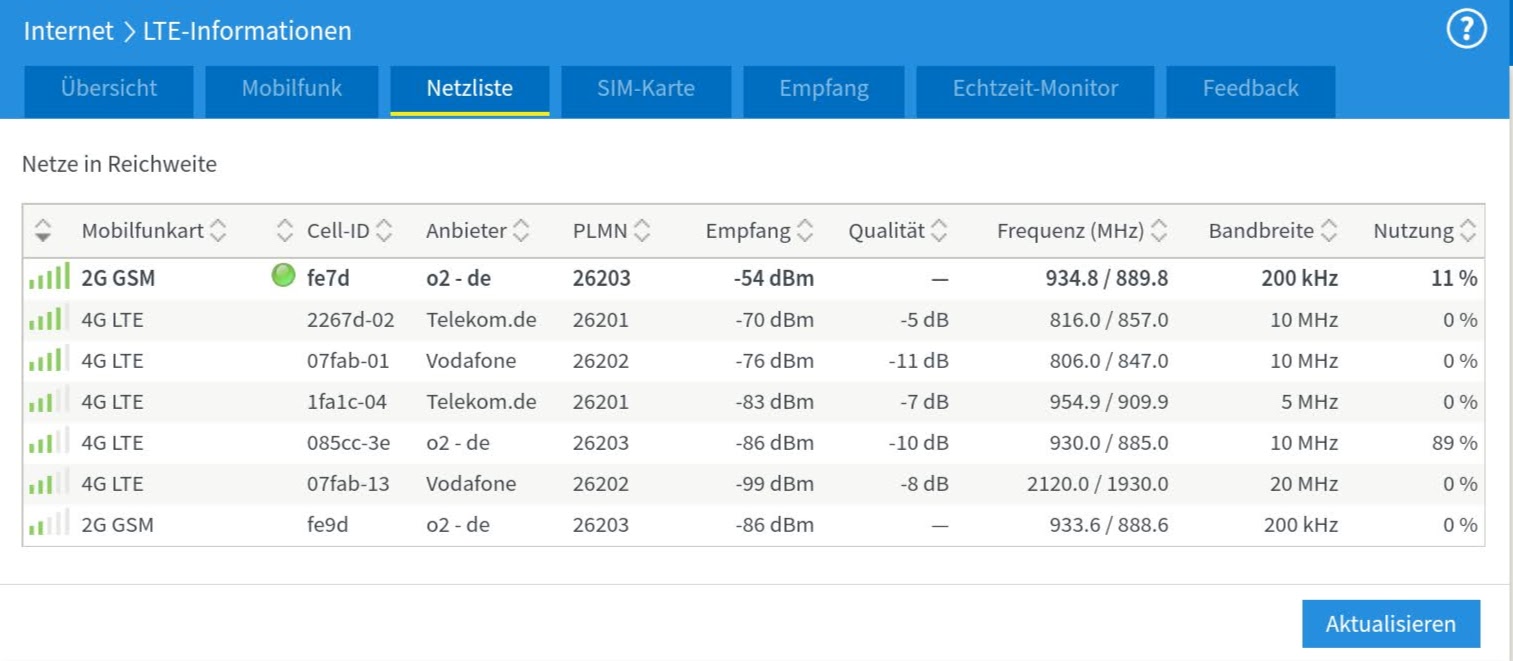The width and height of the screenshot is (1513, 661).
Task: Sort networks by PLMN sort arrows
Action: tap(642, 231)
